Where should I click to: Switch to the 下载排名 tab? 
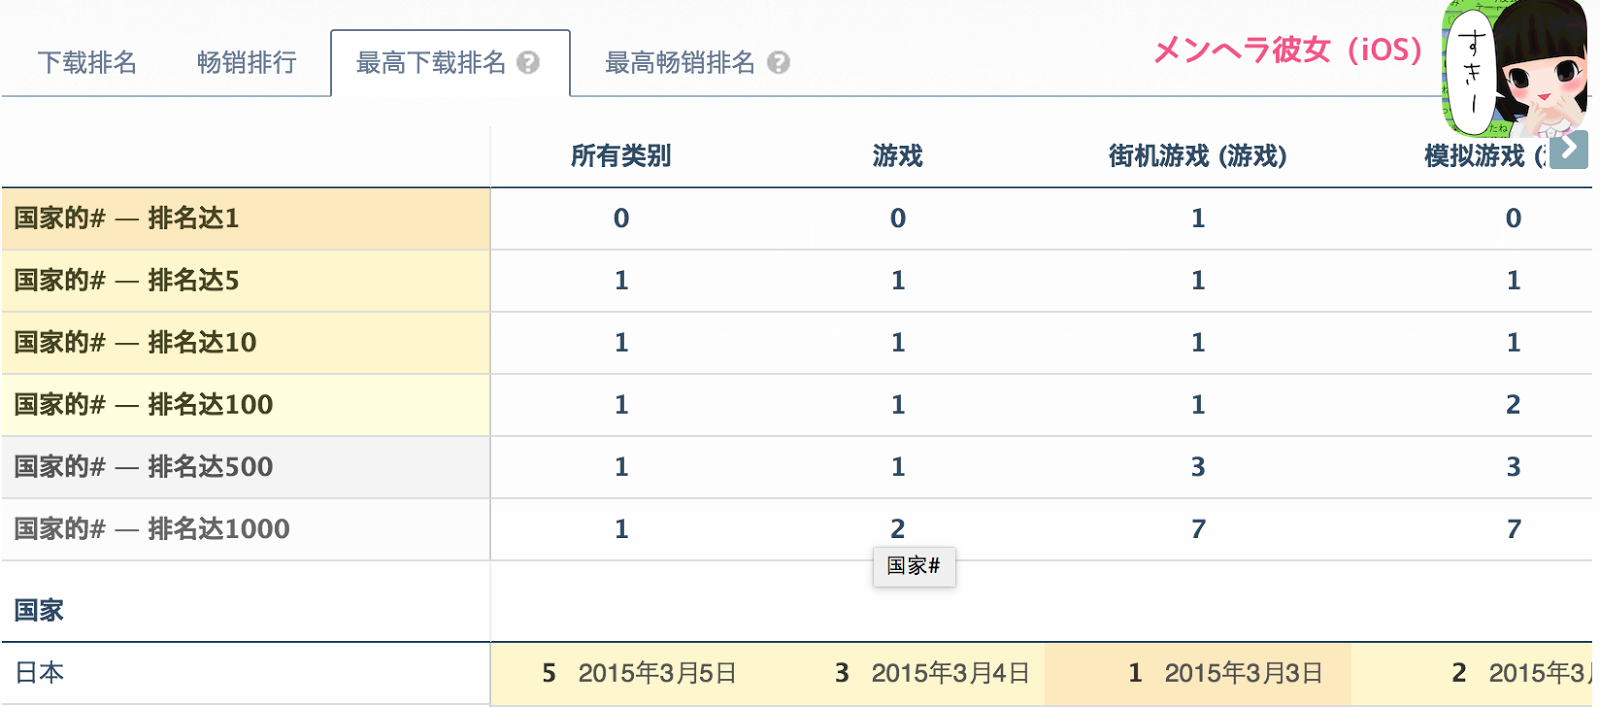[87, 63]
